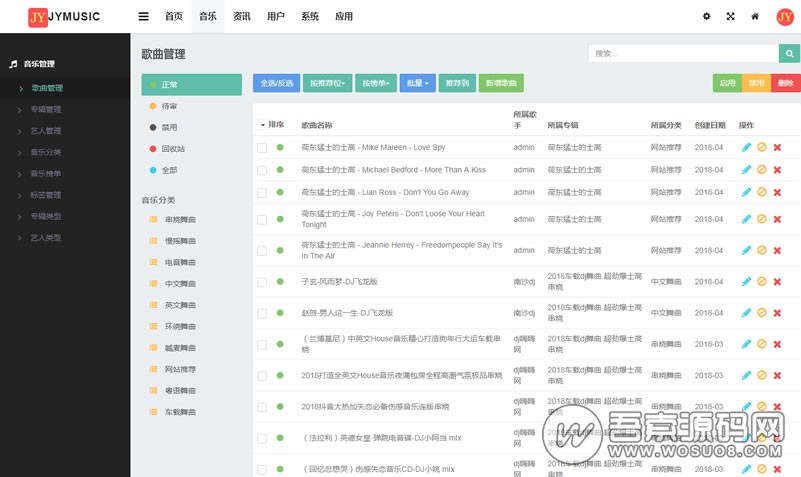Click the green search button

(789, 53)
